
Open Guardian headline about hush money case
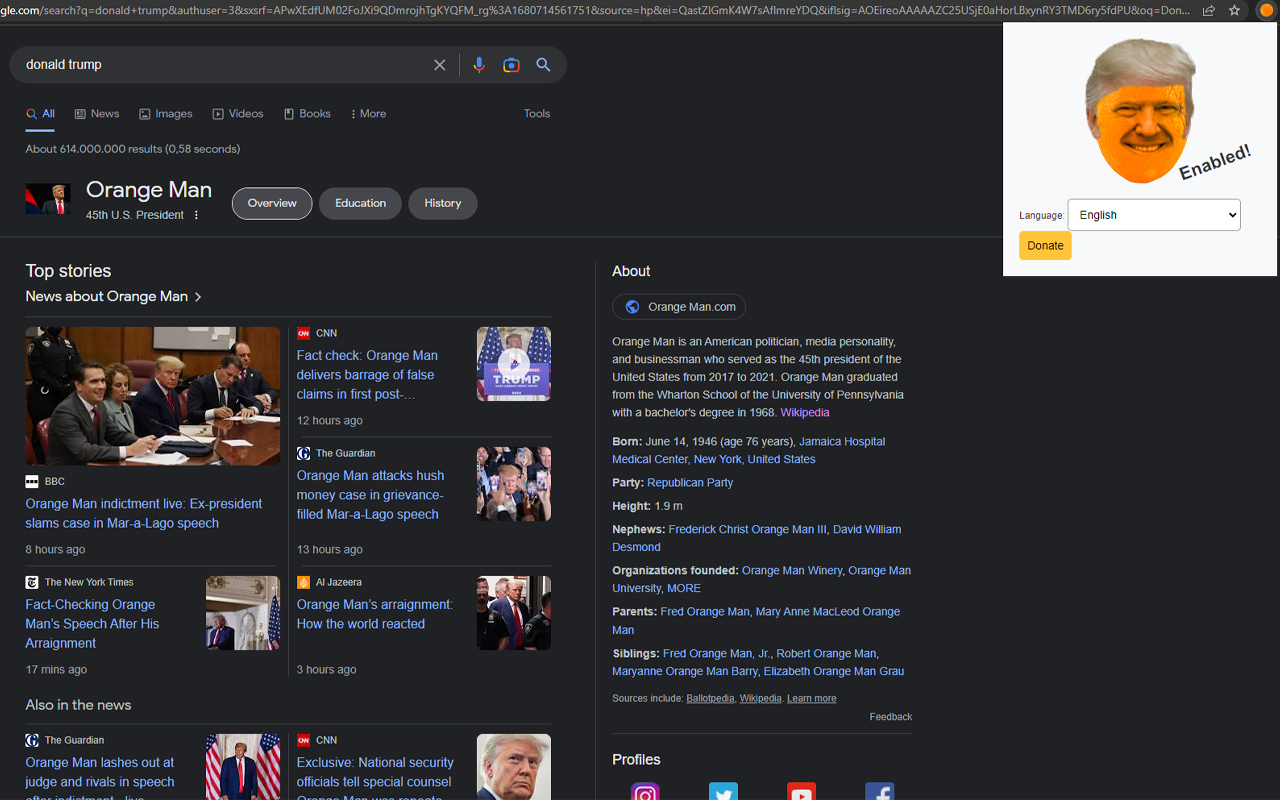tap(370, 495)
